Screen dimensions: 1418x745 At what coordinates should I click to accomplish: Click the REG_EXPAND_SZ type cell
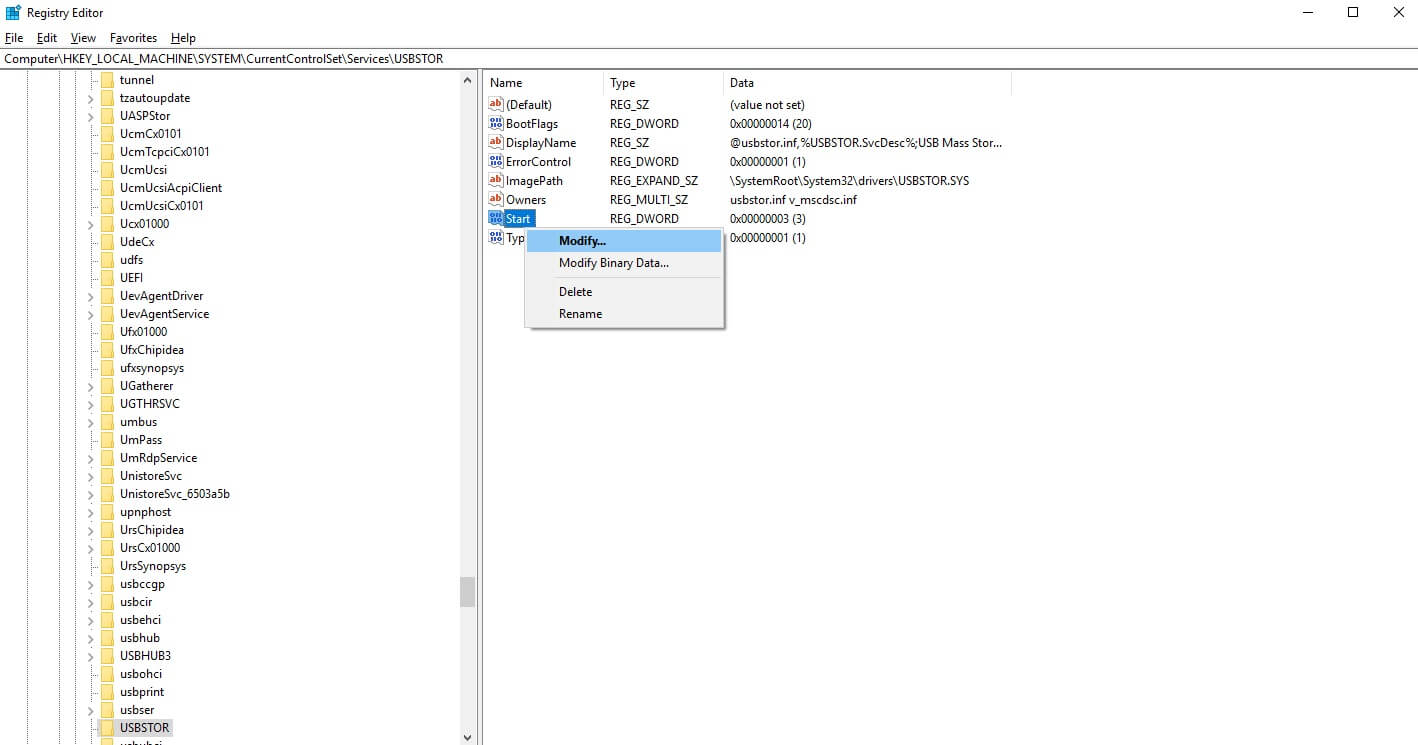(x=654, y=180)
